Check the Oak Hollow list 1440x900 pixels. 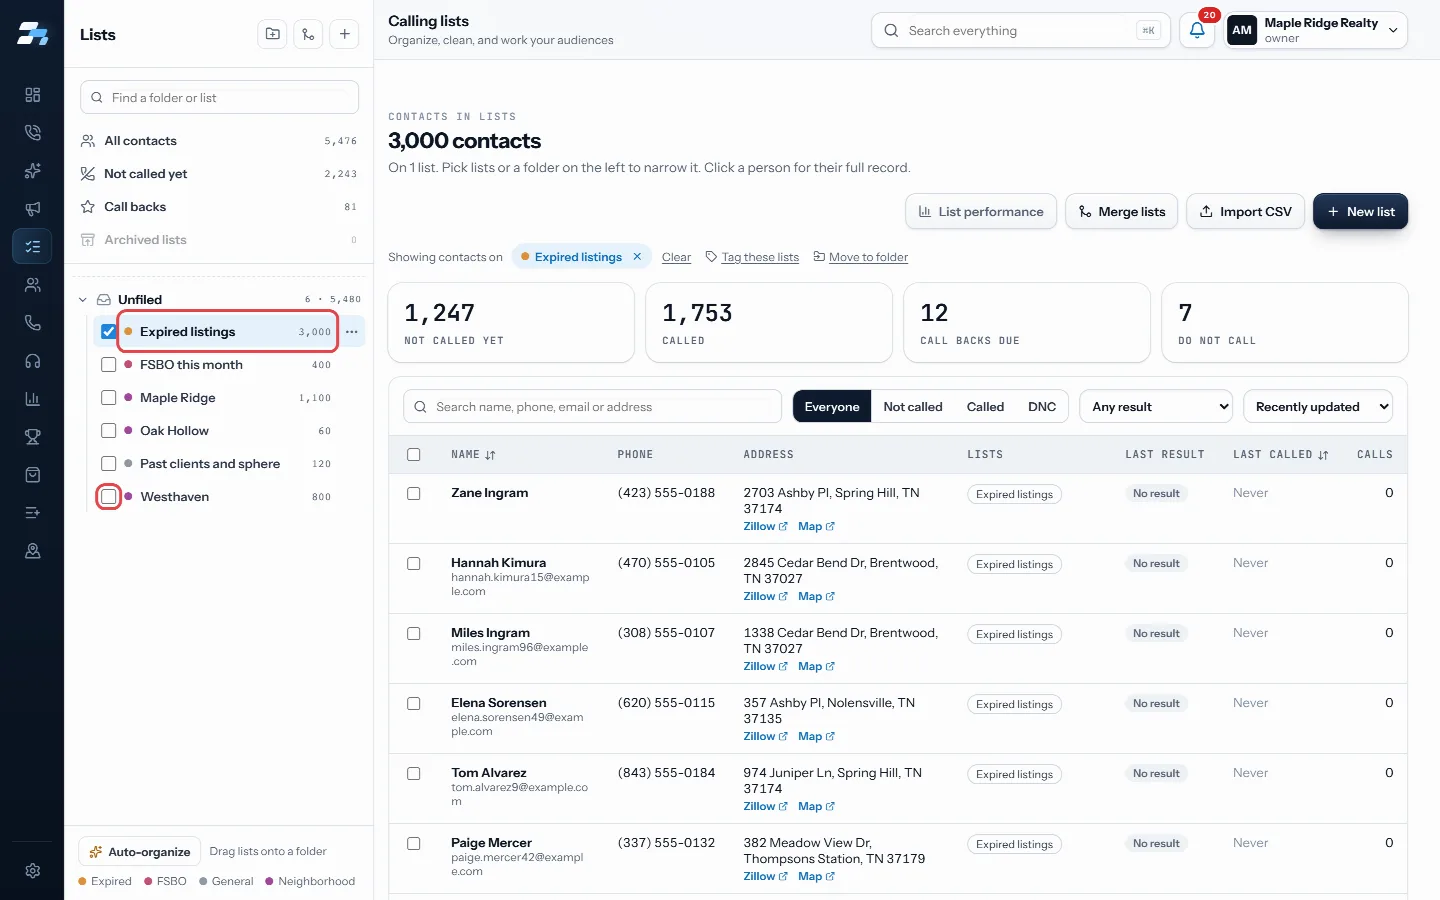point(108,431)
